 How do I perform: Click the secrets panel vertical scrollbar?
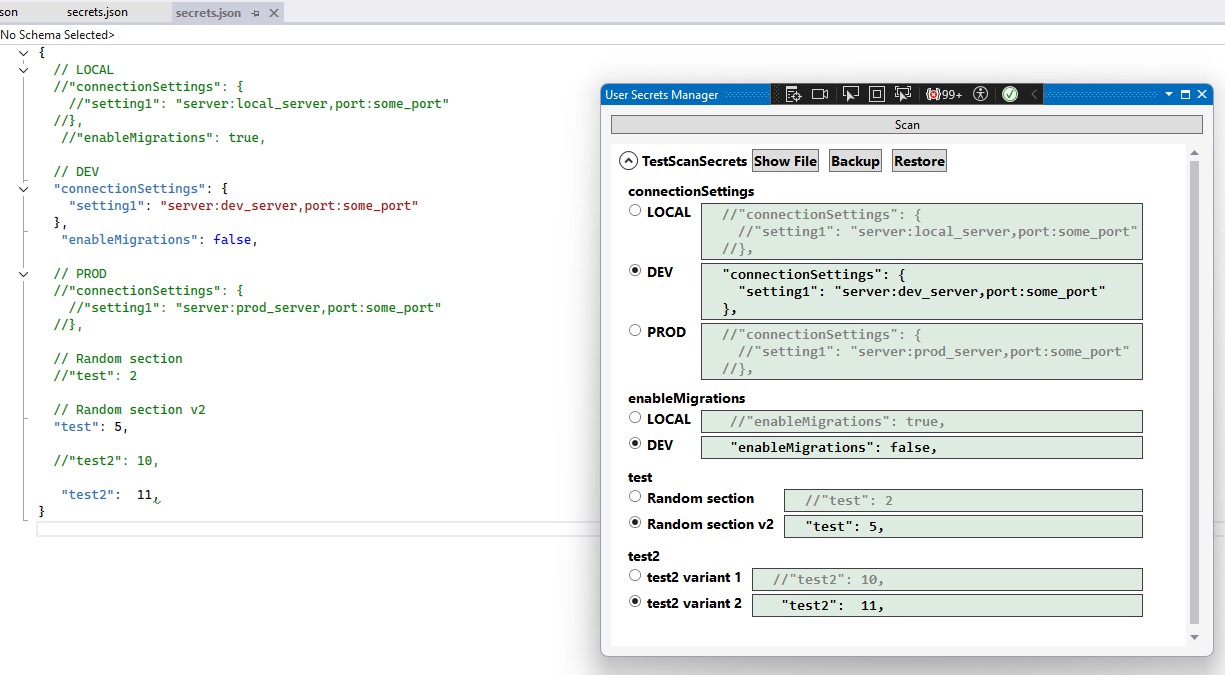[1193, 390]
